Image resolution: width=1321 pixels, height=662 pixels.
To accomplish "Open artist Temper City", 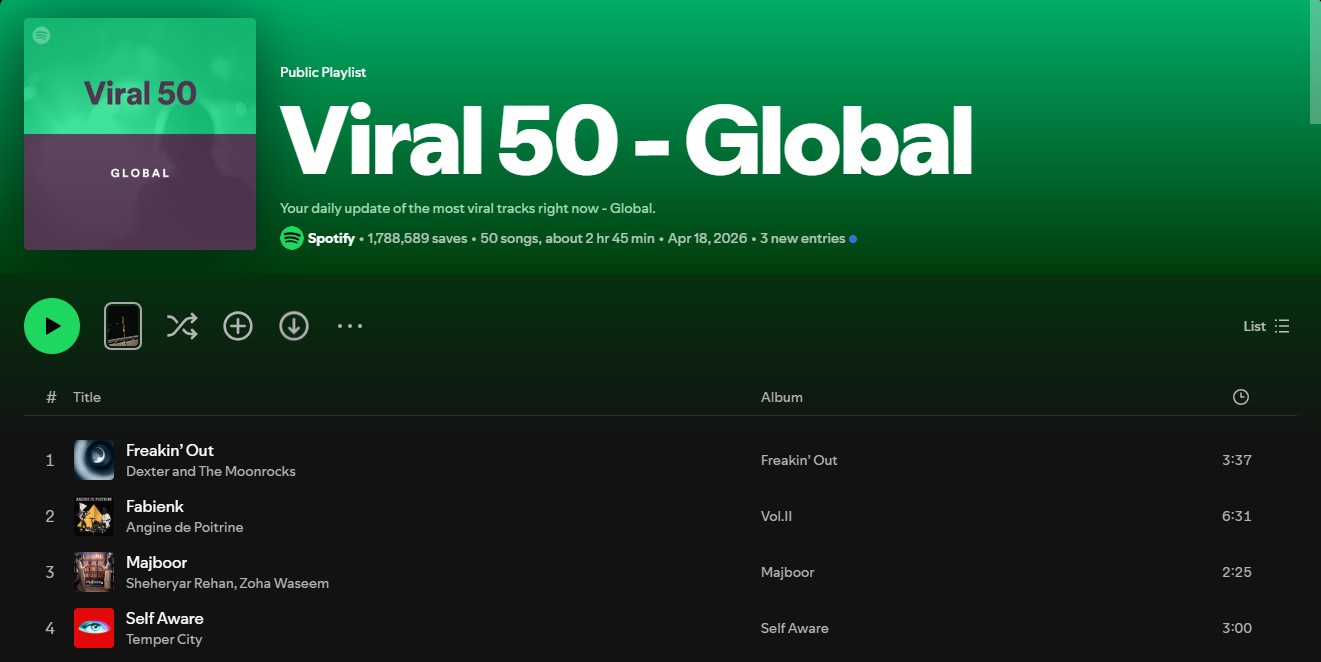I will point(164,639).
